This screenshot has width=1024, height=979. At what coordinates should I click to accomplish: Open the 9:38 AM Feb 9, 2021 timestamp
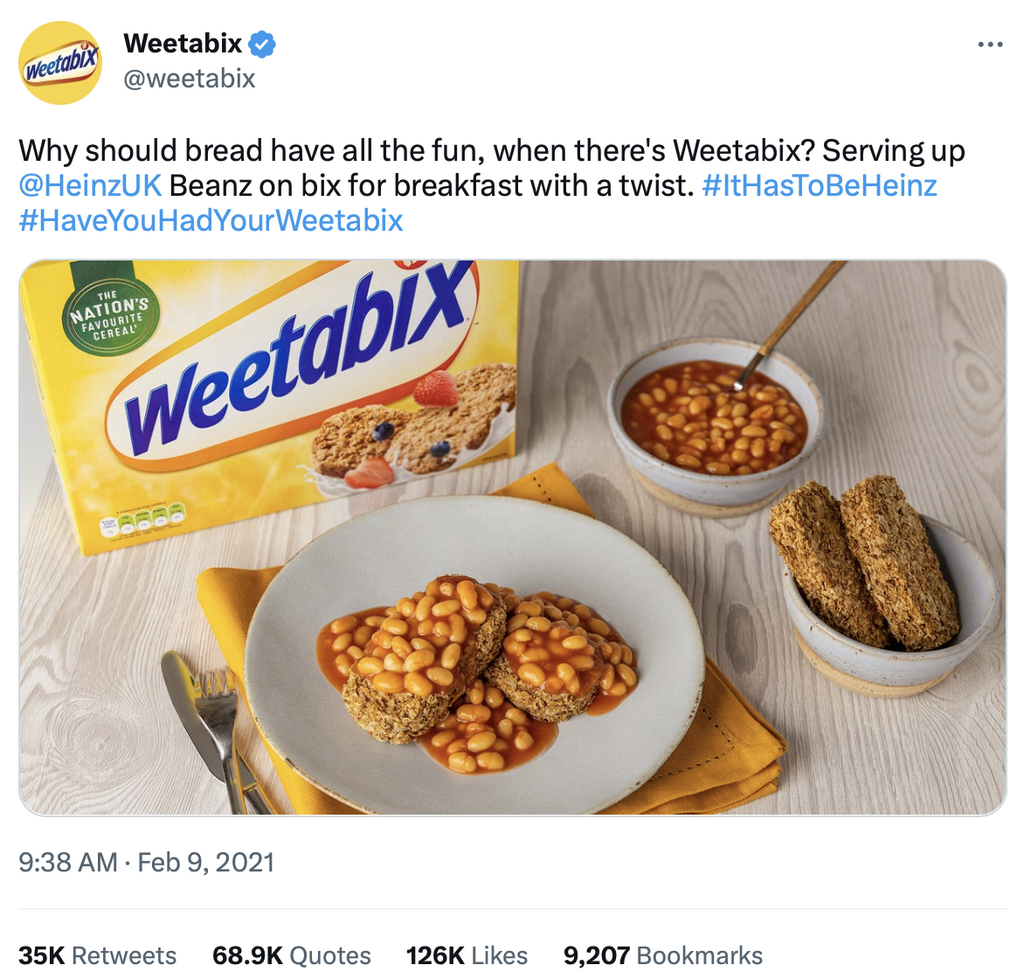click(x=146, y=862)
